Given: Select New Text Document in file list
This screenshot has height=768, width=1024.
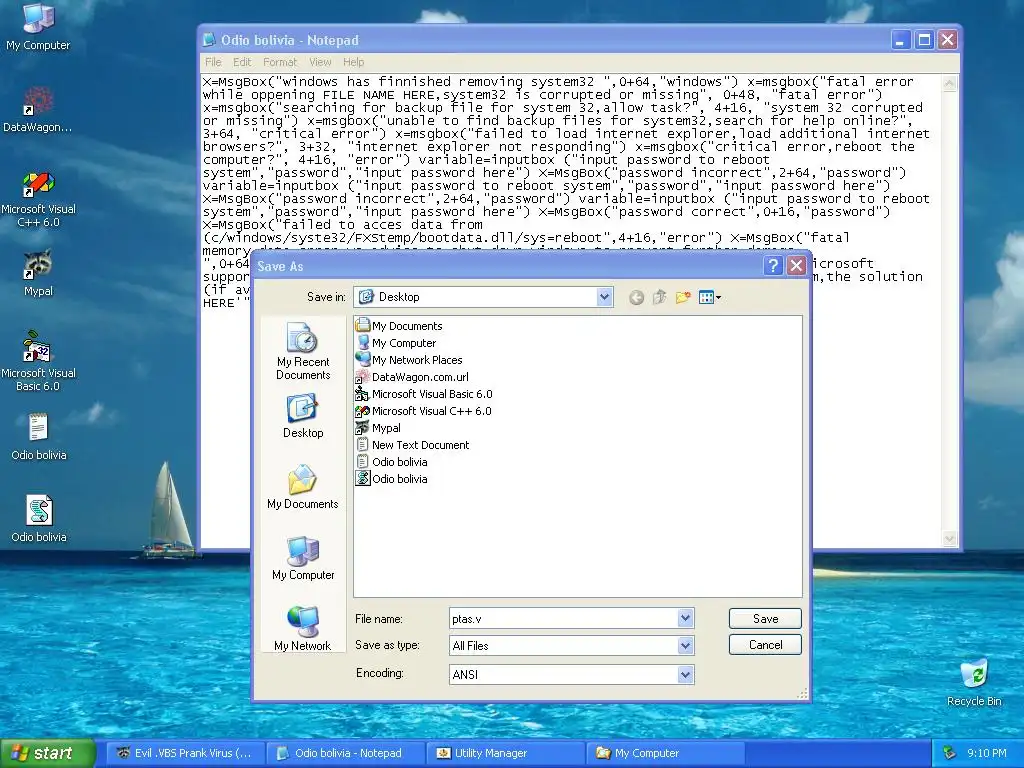Looking at the screenshot, I should [412, 445].
